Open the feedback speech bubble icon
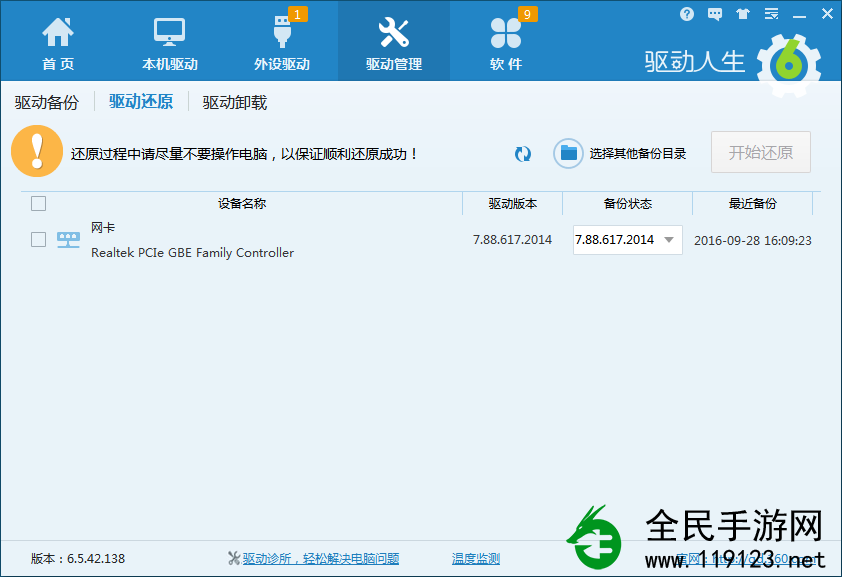Screen dimensions: 842x577 coord(713,13)
